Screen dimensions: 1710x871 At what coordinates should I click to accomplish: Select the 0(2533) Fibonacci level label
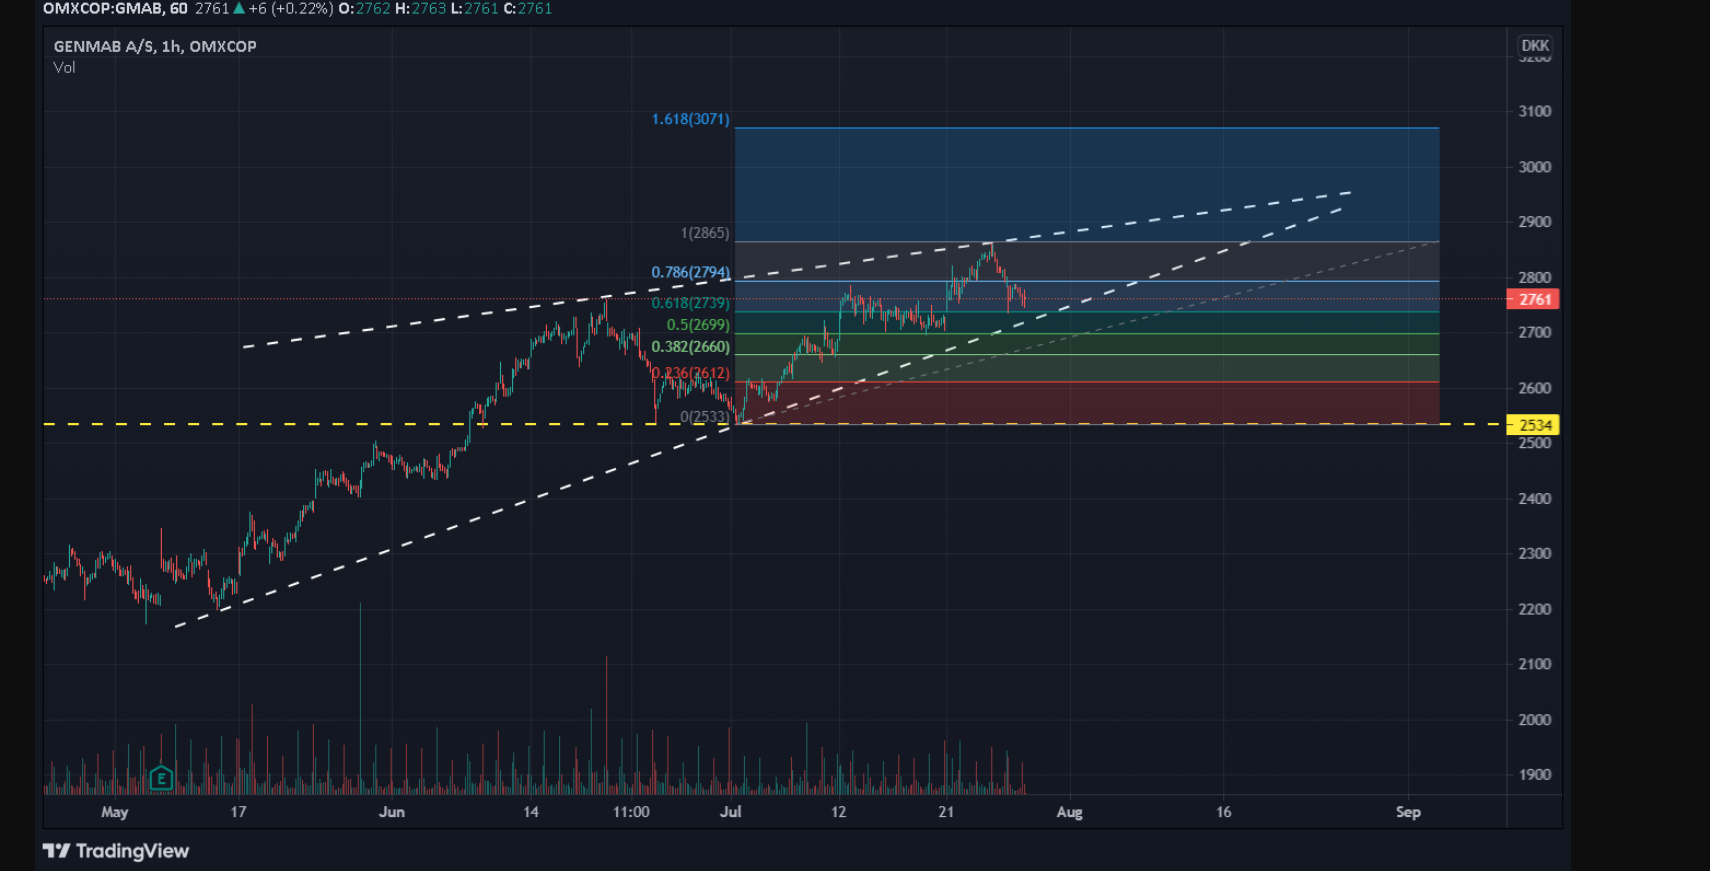705,416
